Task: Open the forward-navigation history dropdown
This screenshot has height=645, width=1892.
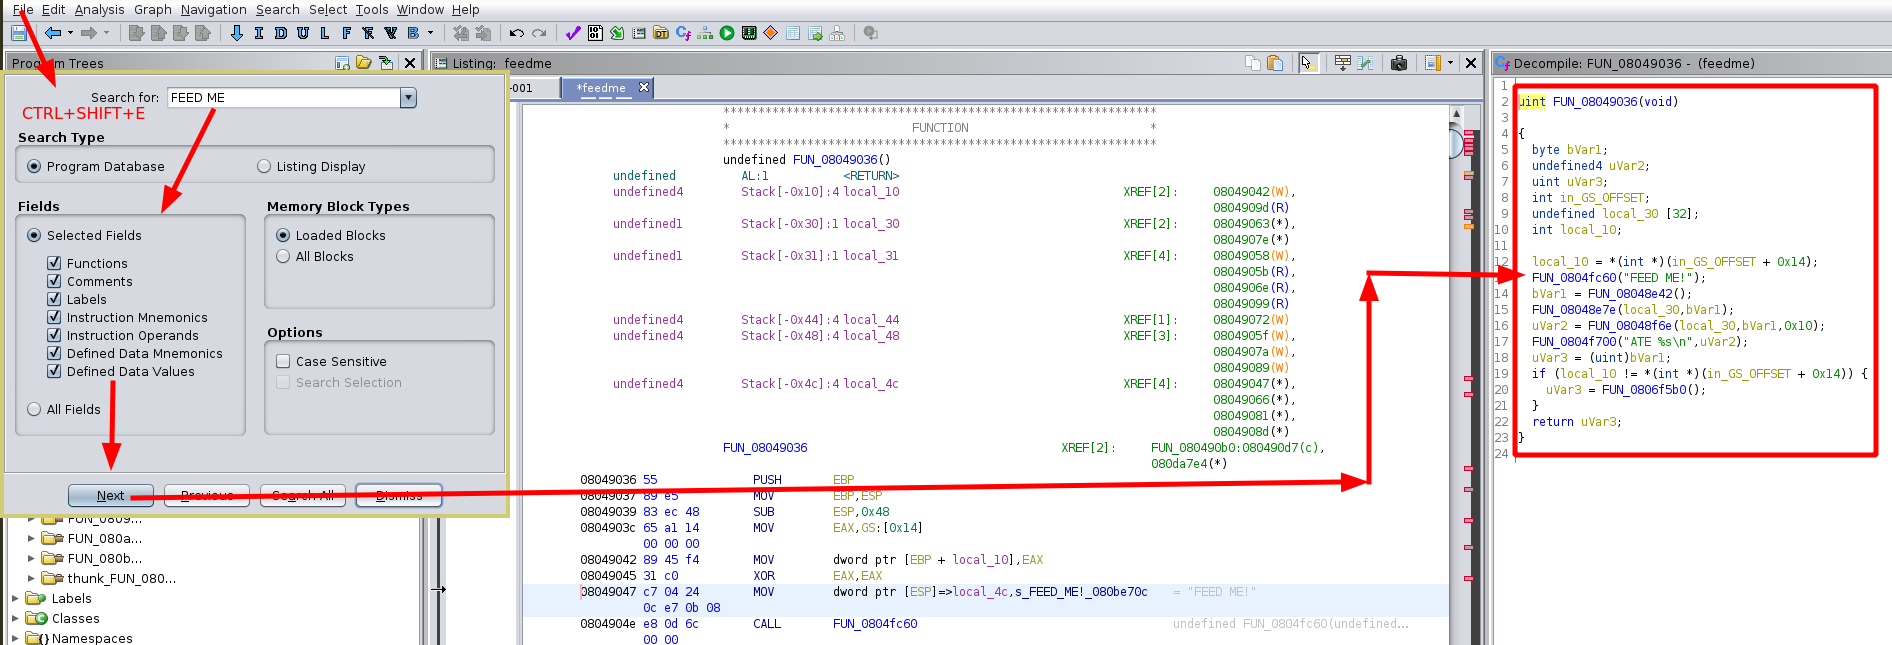Action: click(106, 33)
